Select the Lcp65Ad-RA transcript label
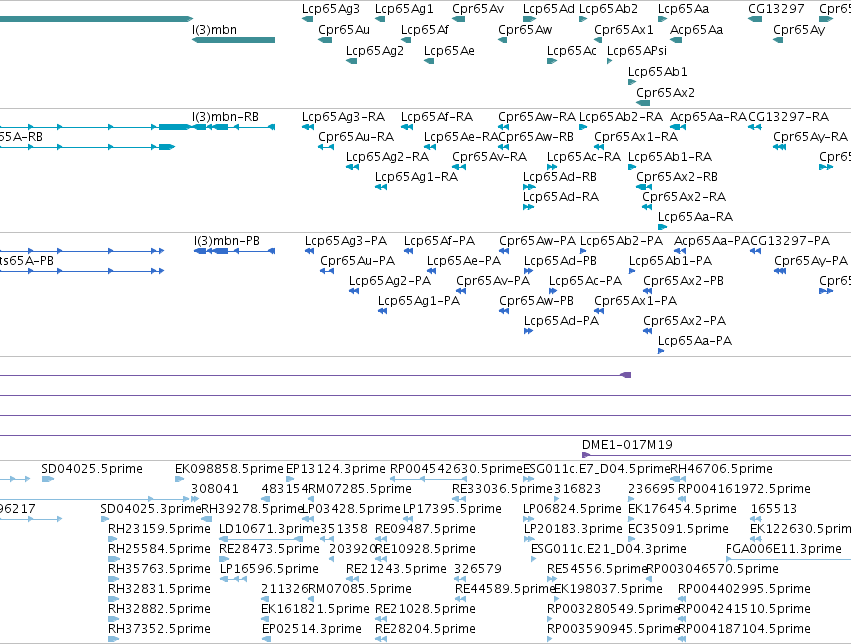 (x=561, y=197)
